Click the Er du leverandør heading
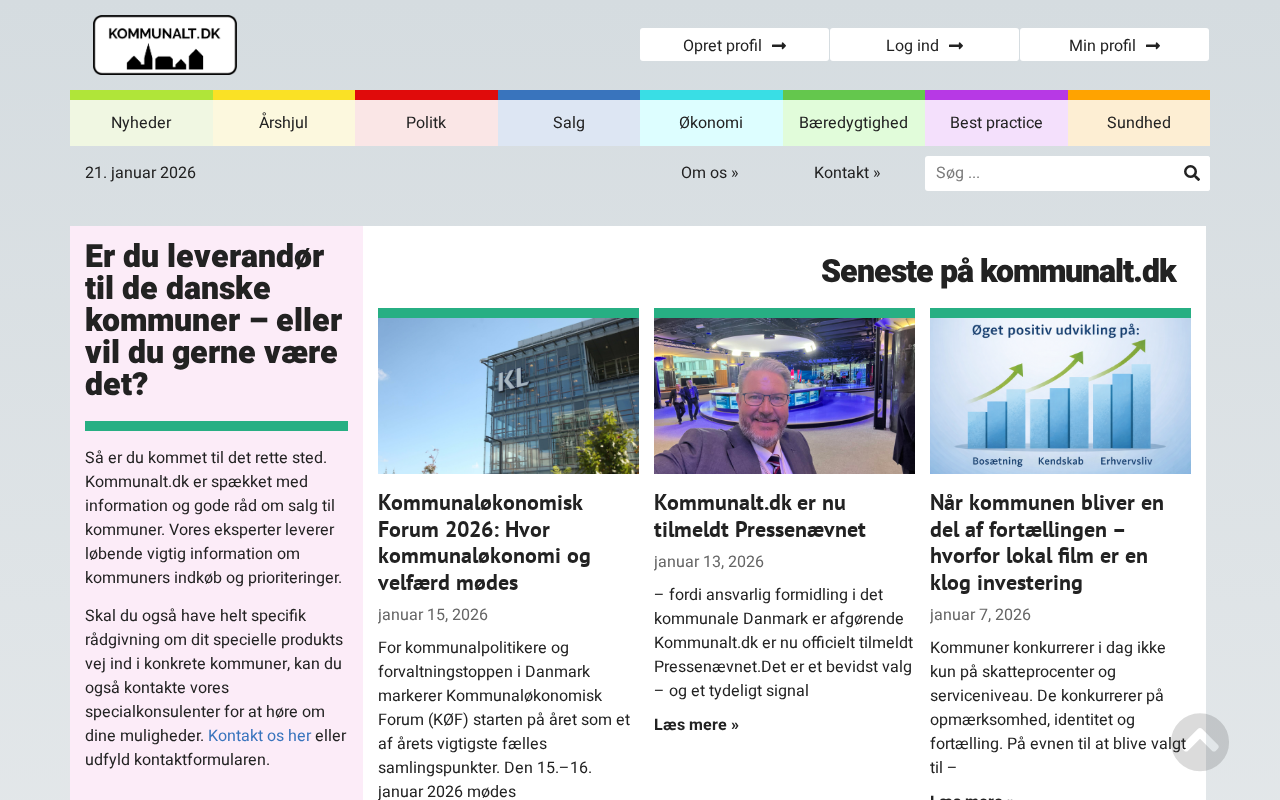1280x800 pixels. click(214, 320)
